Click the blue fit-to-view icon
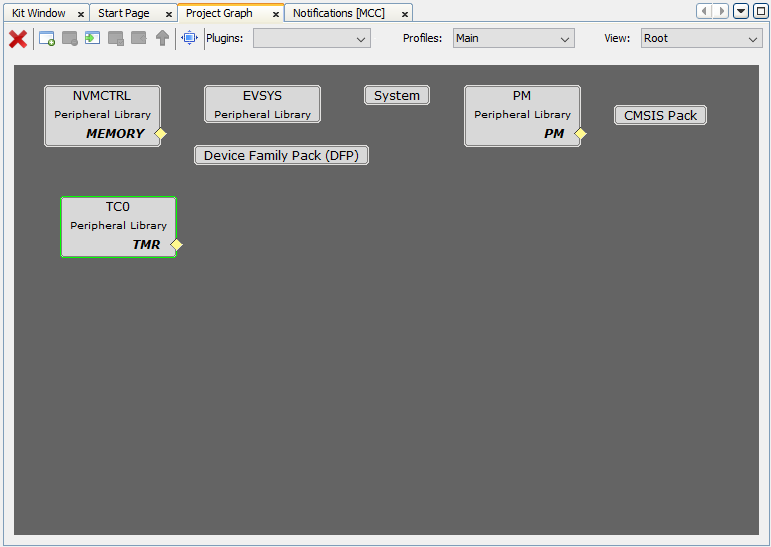This screenshot has width=771, height=547. (189, 38)
